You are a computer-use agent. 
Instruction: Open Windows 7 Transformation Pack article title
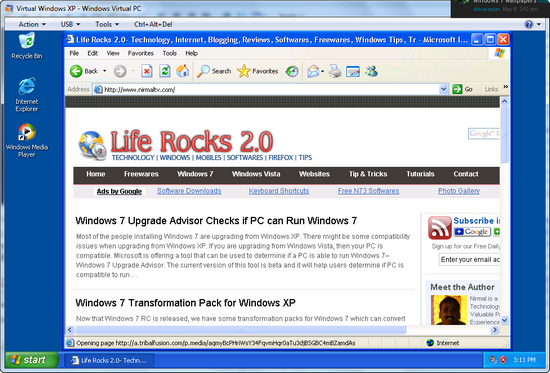186,303
